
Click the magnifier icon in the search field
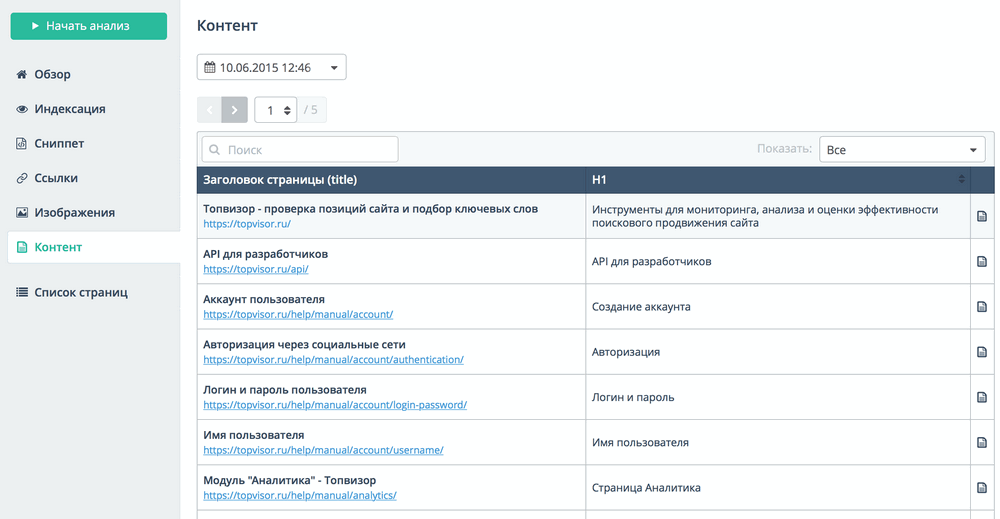pyautogui.click(x=215, y=150)
